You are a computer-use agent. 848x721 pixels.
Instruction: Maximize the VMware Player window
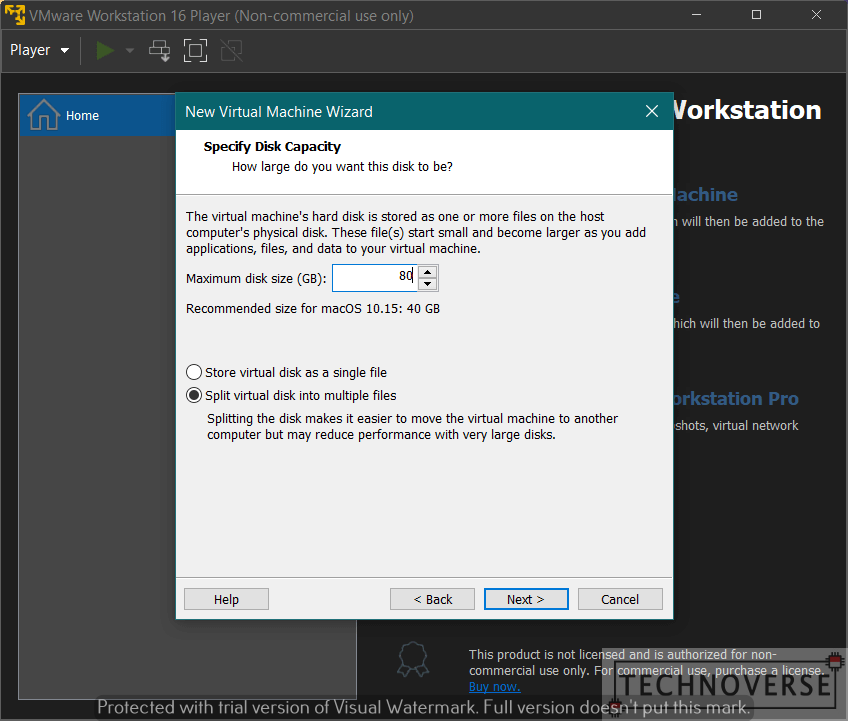pos(757,15)
